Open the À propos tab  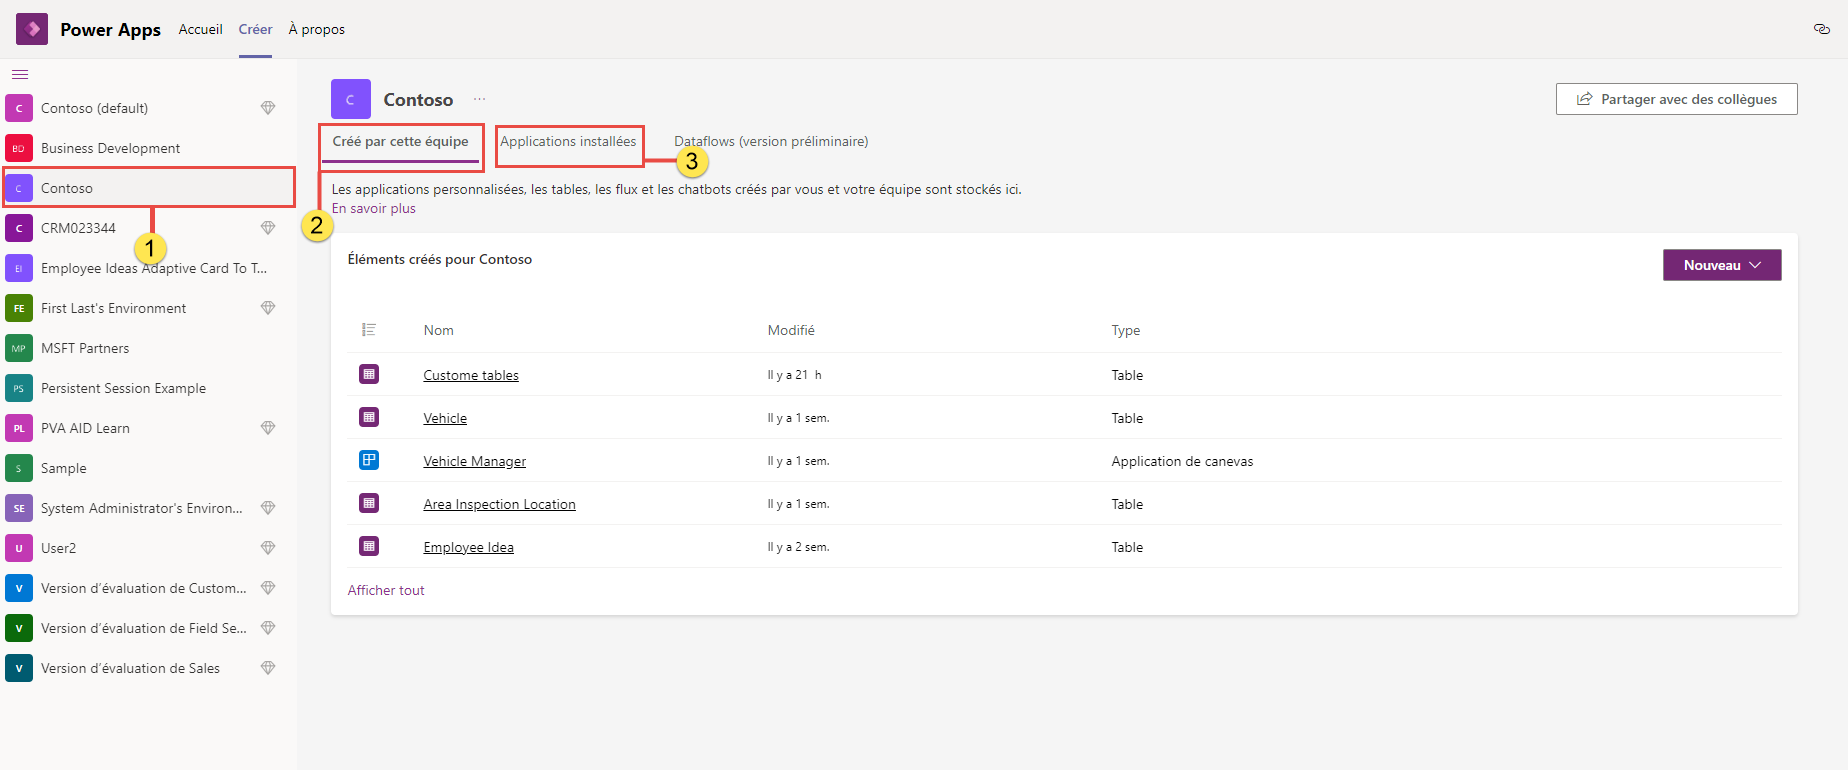click(317, 29)
